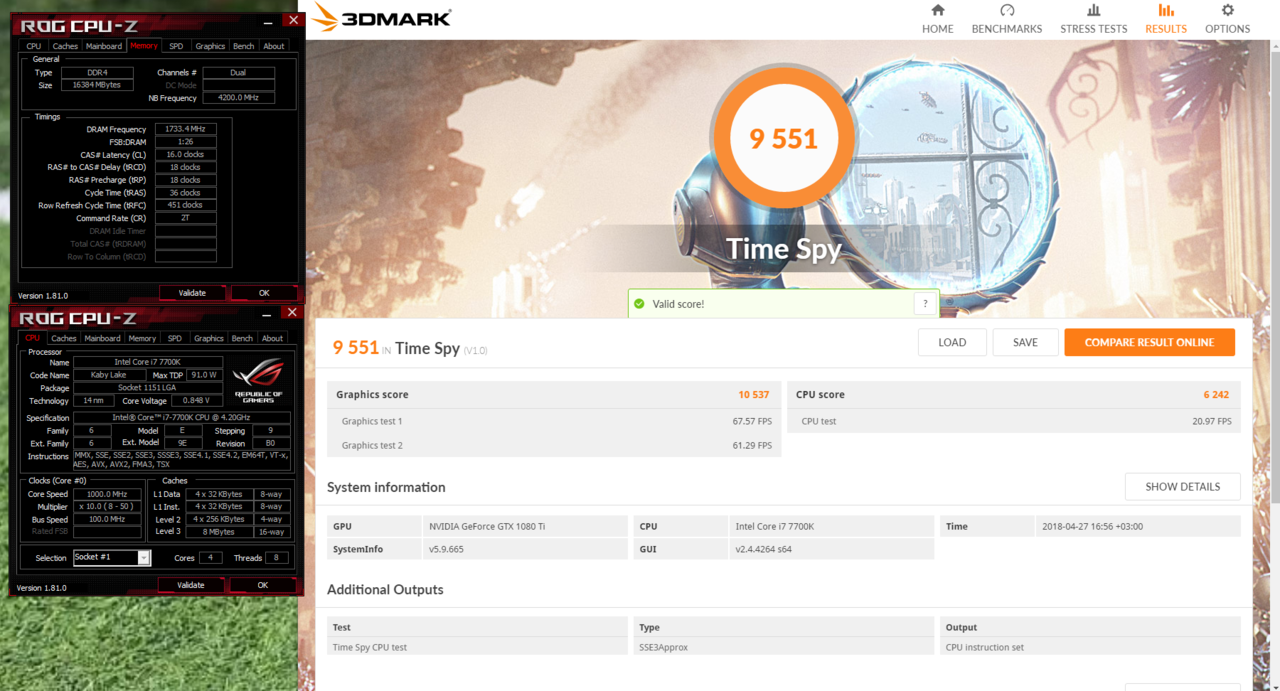Click the LOAD button in 3DMark

pyautogui.click(x=952, y=342)
